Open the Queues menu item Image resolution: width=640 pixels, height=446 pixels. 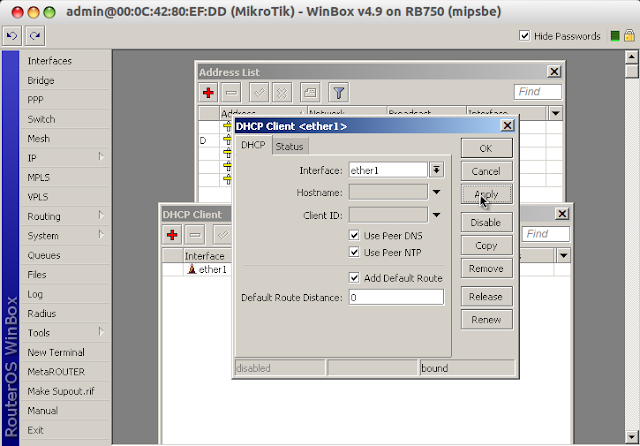click(x=65, y=255)
